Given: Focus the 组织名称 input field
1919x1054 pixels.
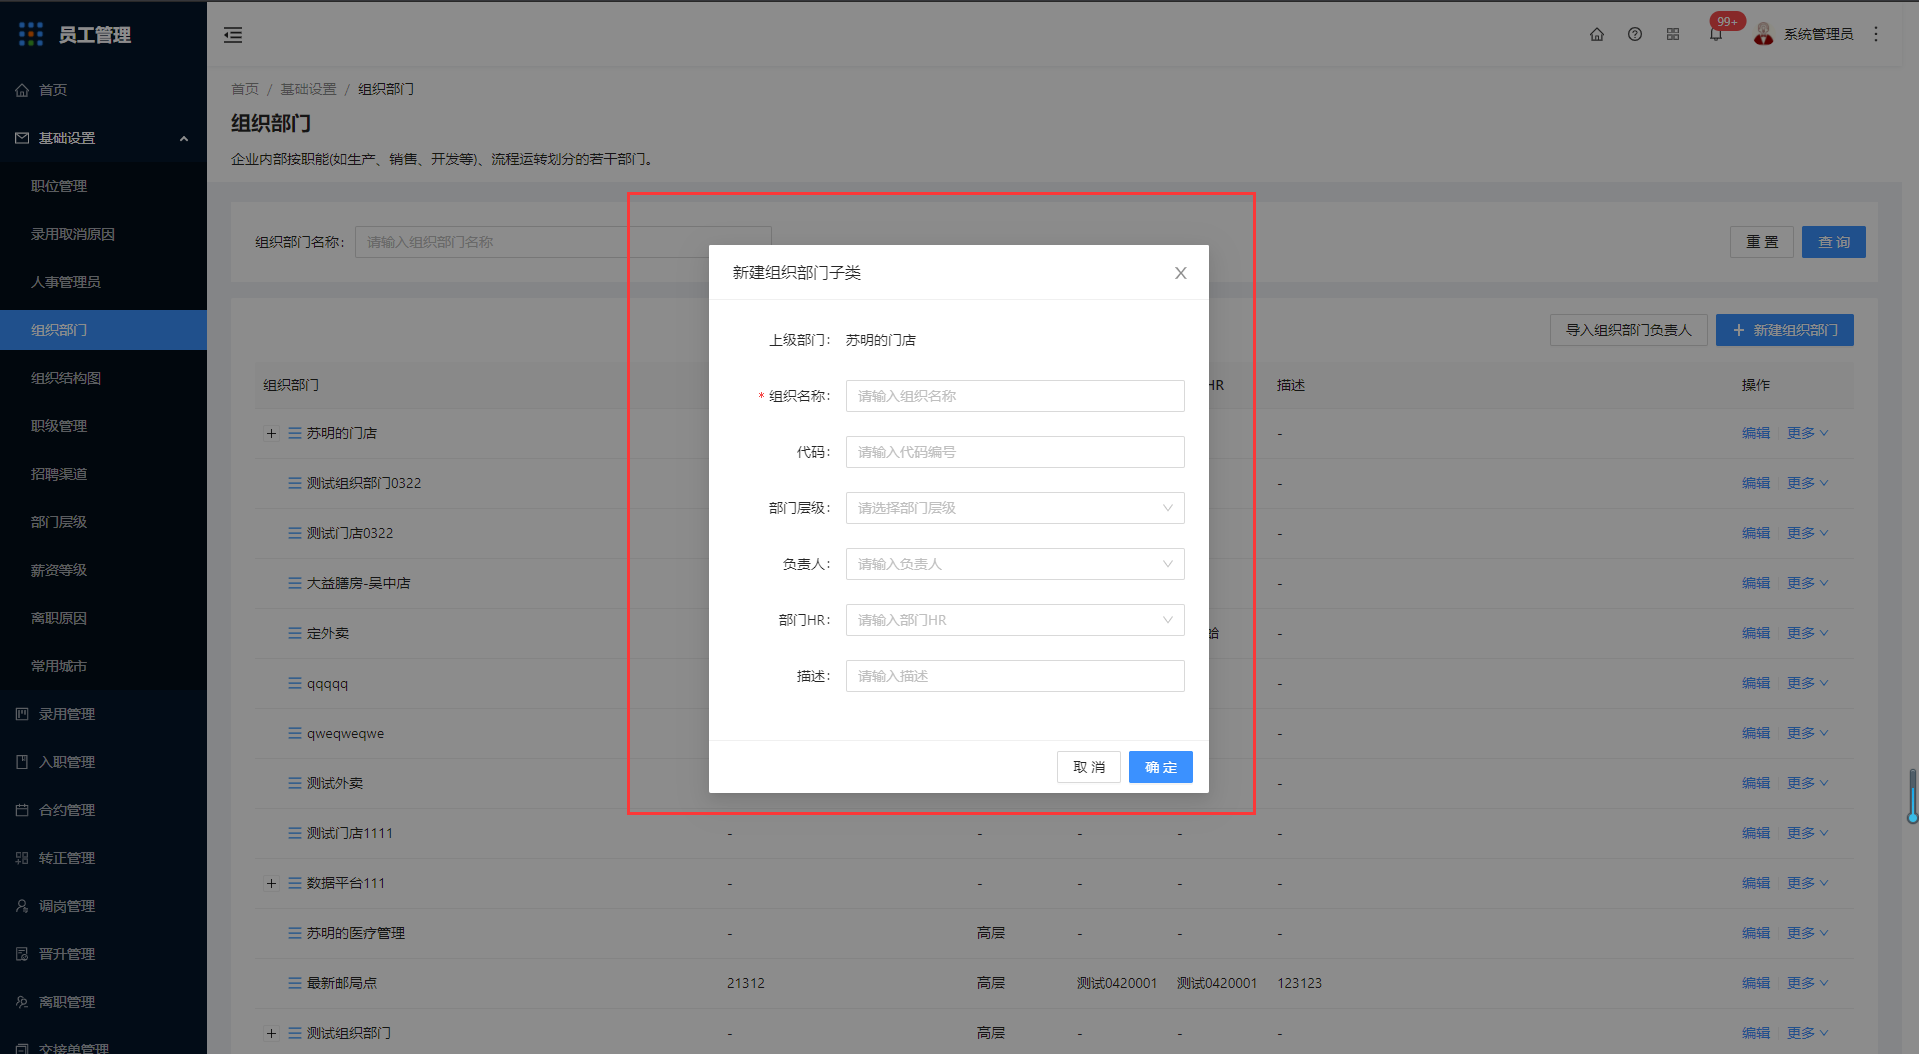Looking at the screenshot, I should pyautogui.click(x=1015, y=396).
